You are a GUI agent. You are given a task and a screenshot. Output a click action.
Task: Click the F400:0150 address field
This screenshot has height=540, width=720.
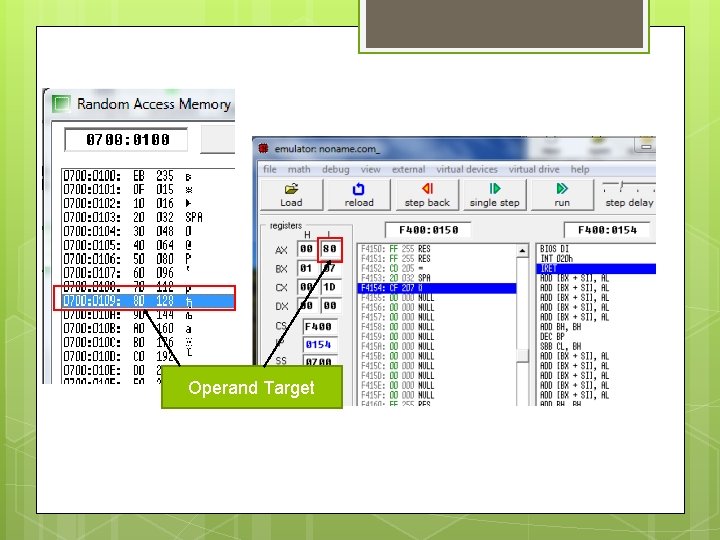[428, 230]
